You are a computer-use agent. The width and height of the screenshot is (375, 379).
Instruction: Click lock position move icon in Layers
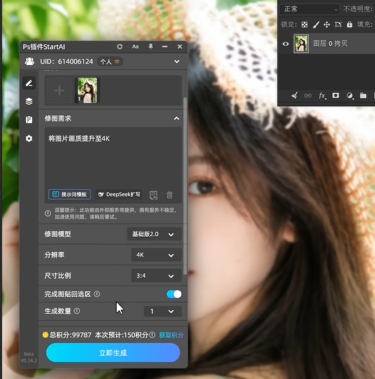point(327,25)
